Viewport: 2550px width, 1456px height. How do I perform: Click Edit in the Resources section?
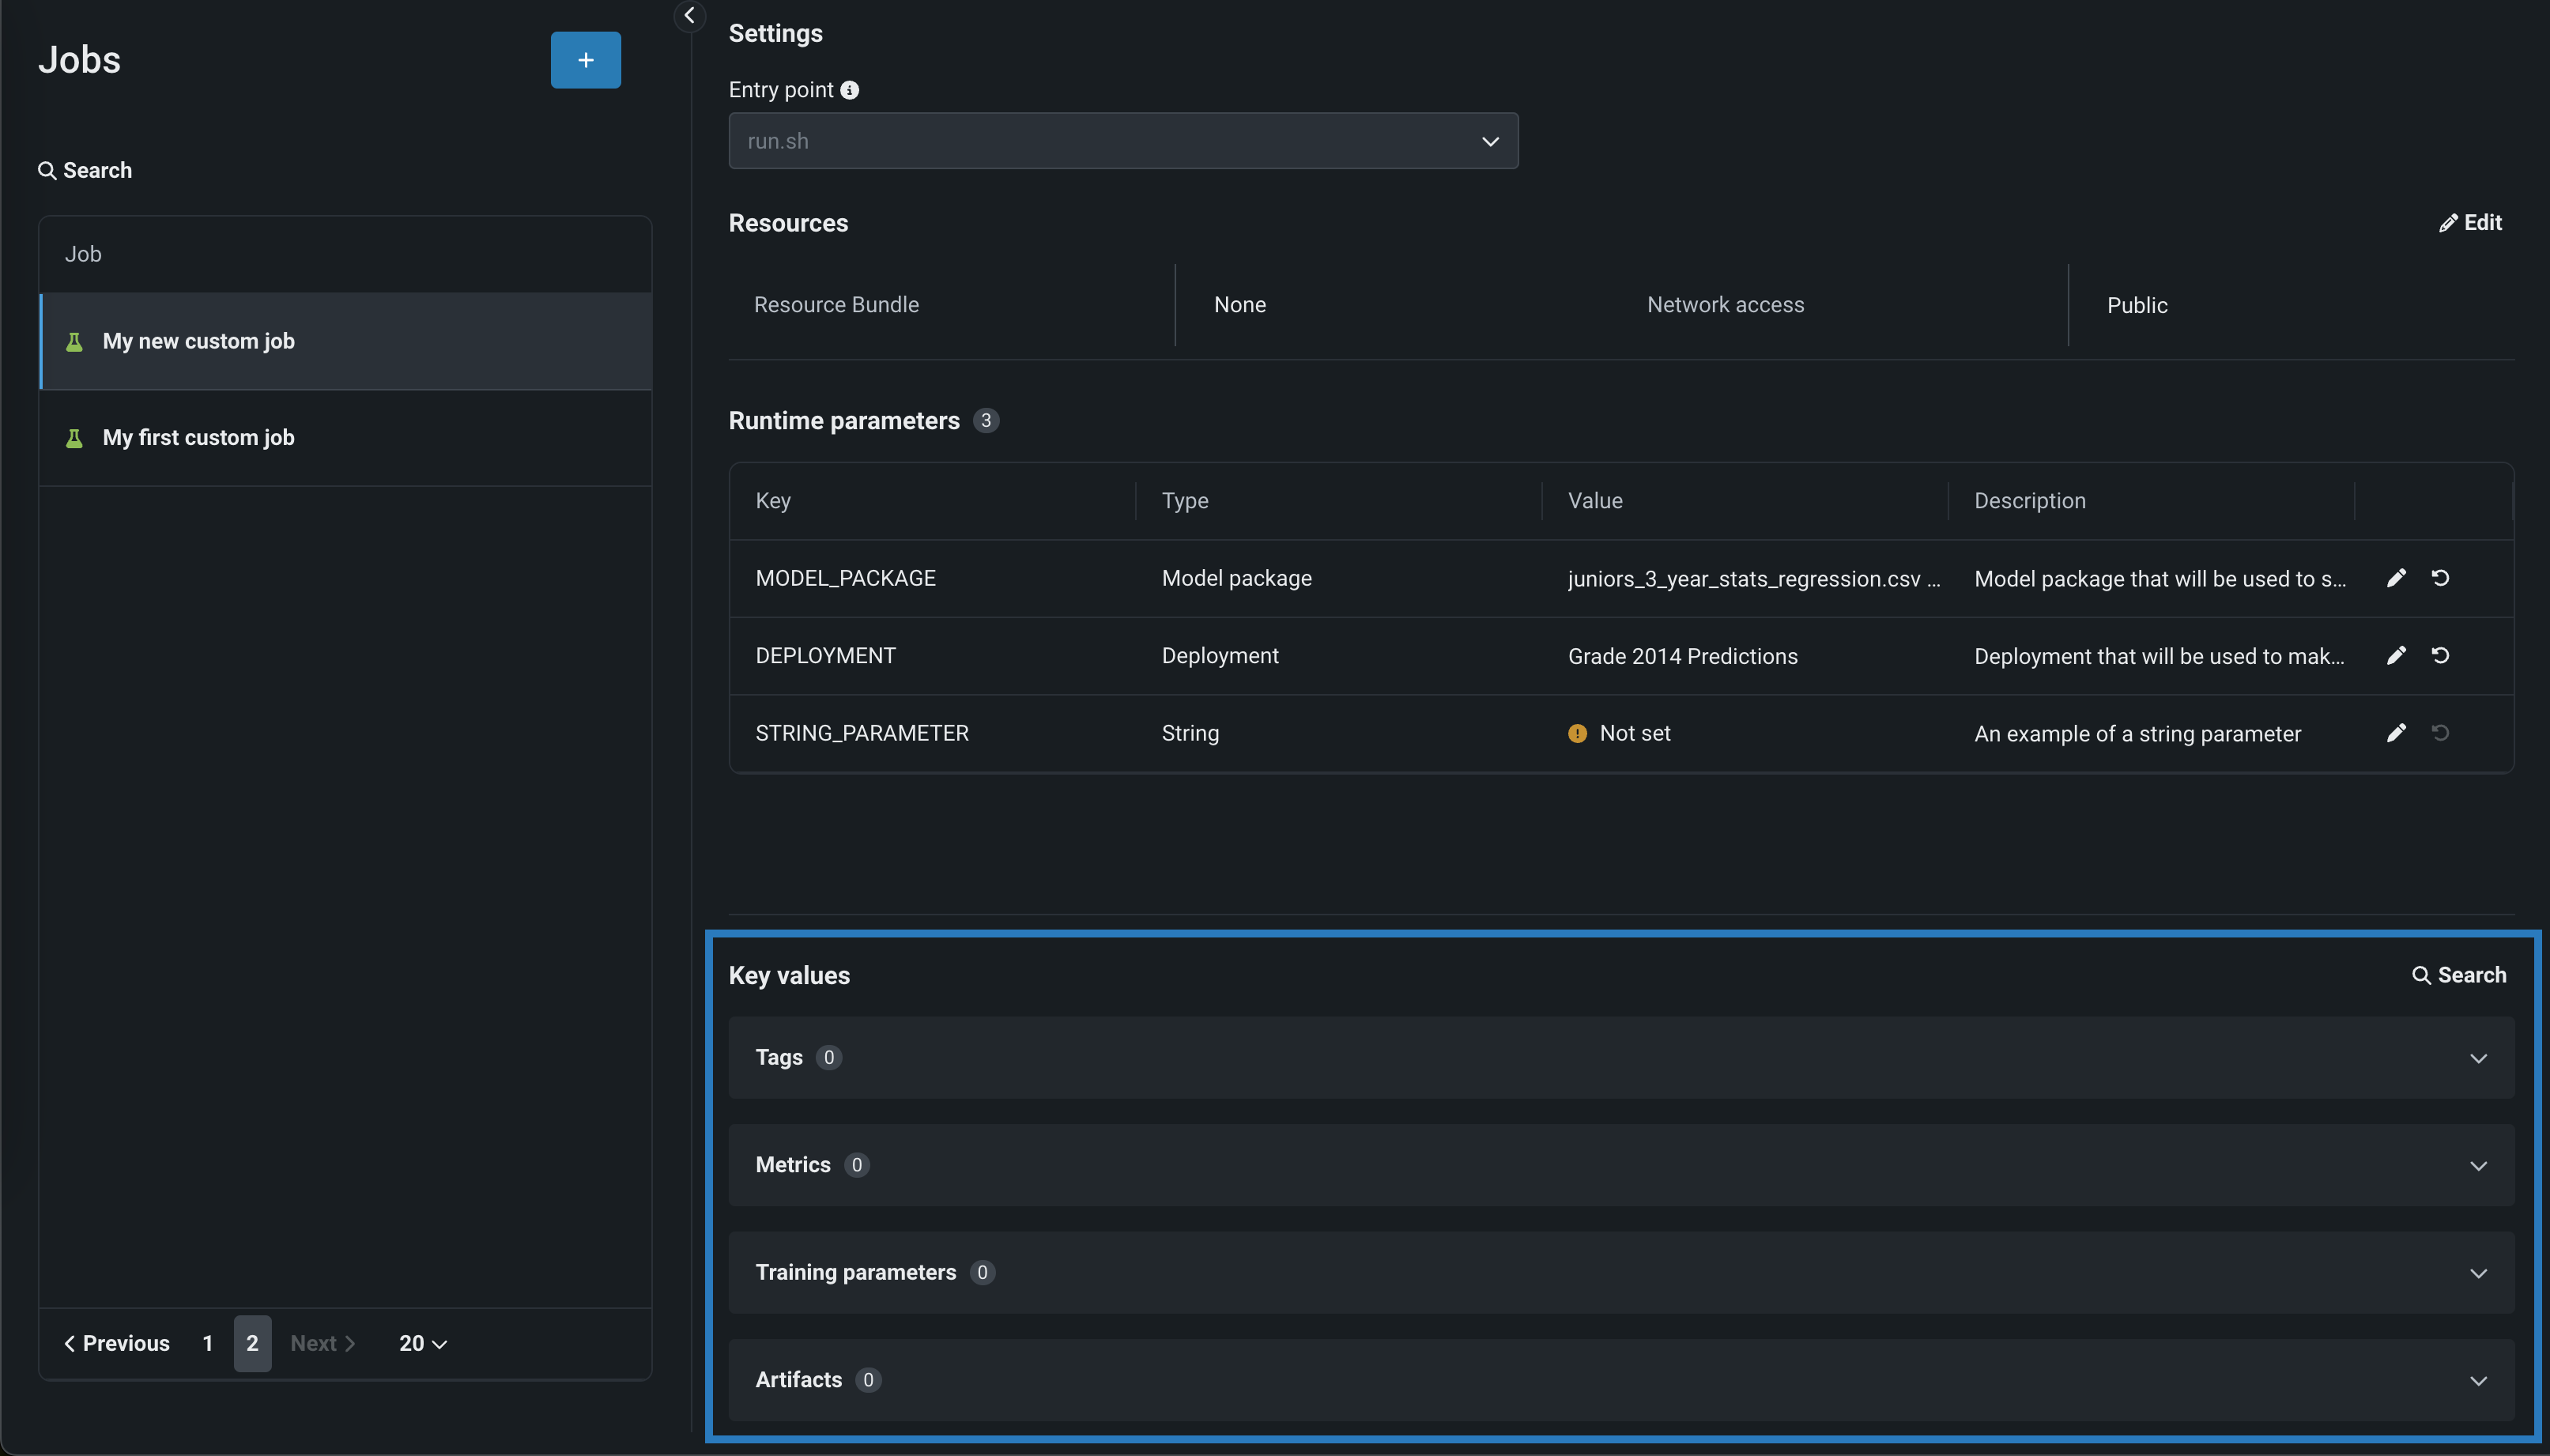[2470, 223]
